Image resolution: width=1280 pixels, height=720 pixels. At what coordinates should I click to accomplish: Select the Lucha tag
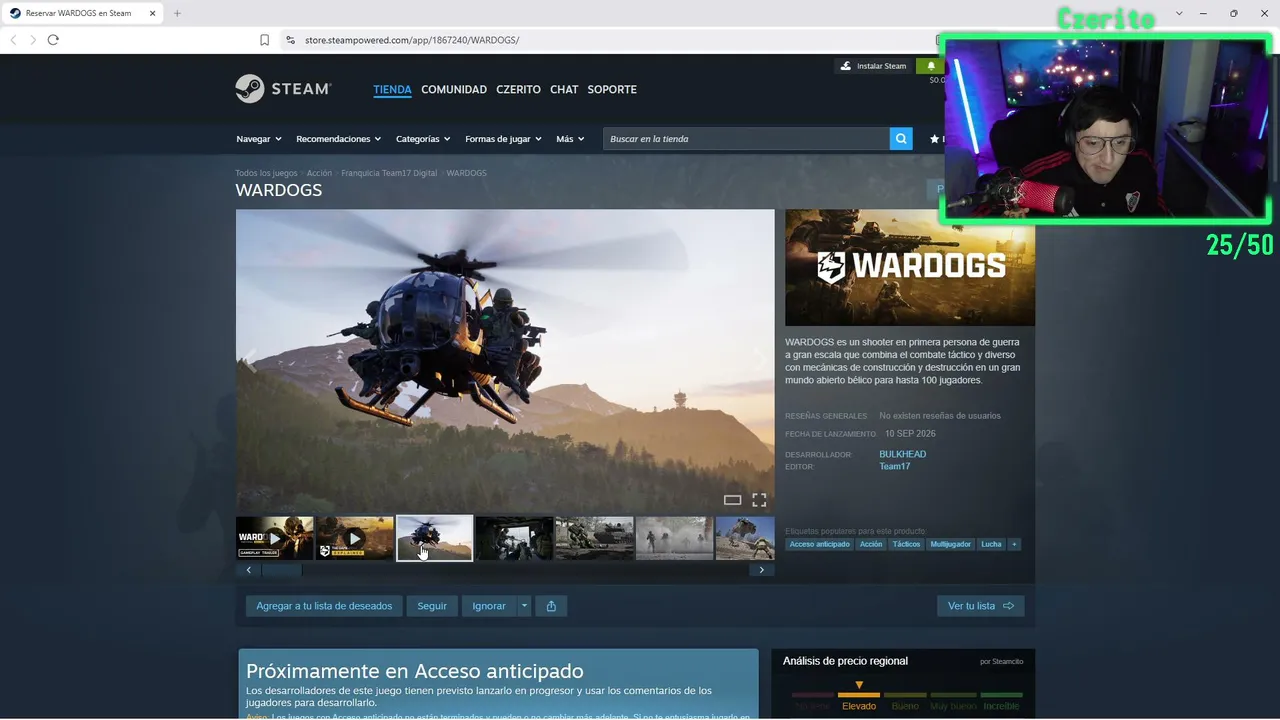[991, 544]
